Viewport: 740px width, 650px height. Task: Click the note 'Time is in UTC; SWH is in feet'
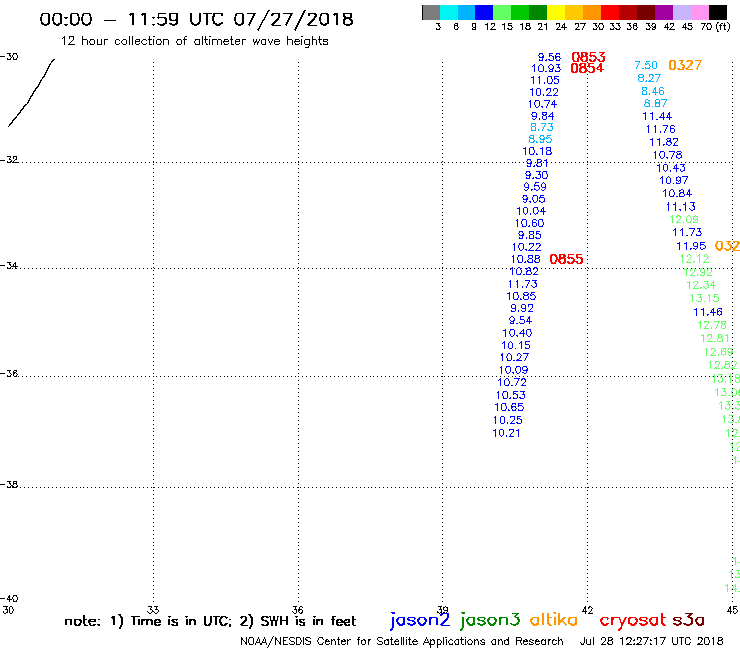point(210,621)
